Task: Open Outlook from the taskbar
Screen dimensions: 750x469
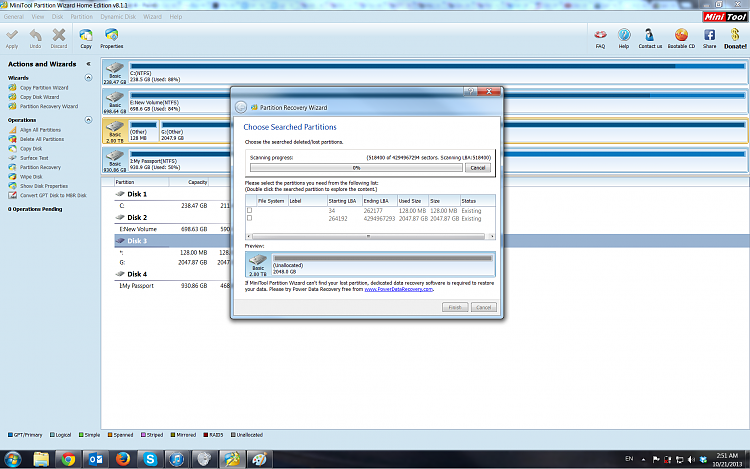Action: 96,459
